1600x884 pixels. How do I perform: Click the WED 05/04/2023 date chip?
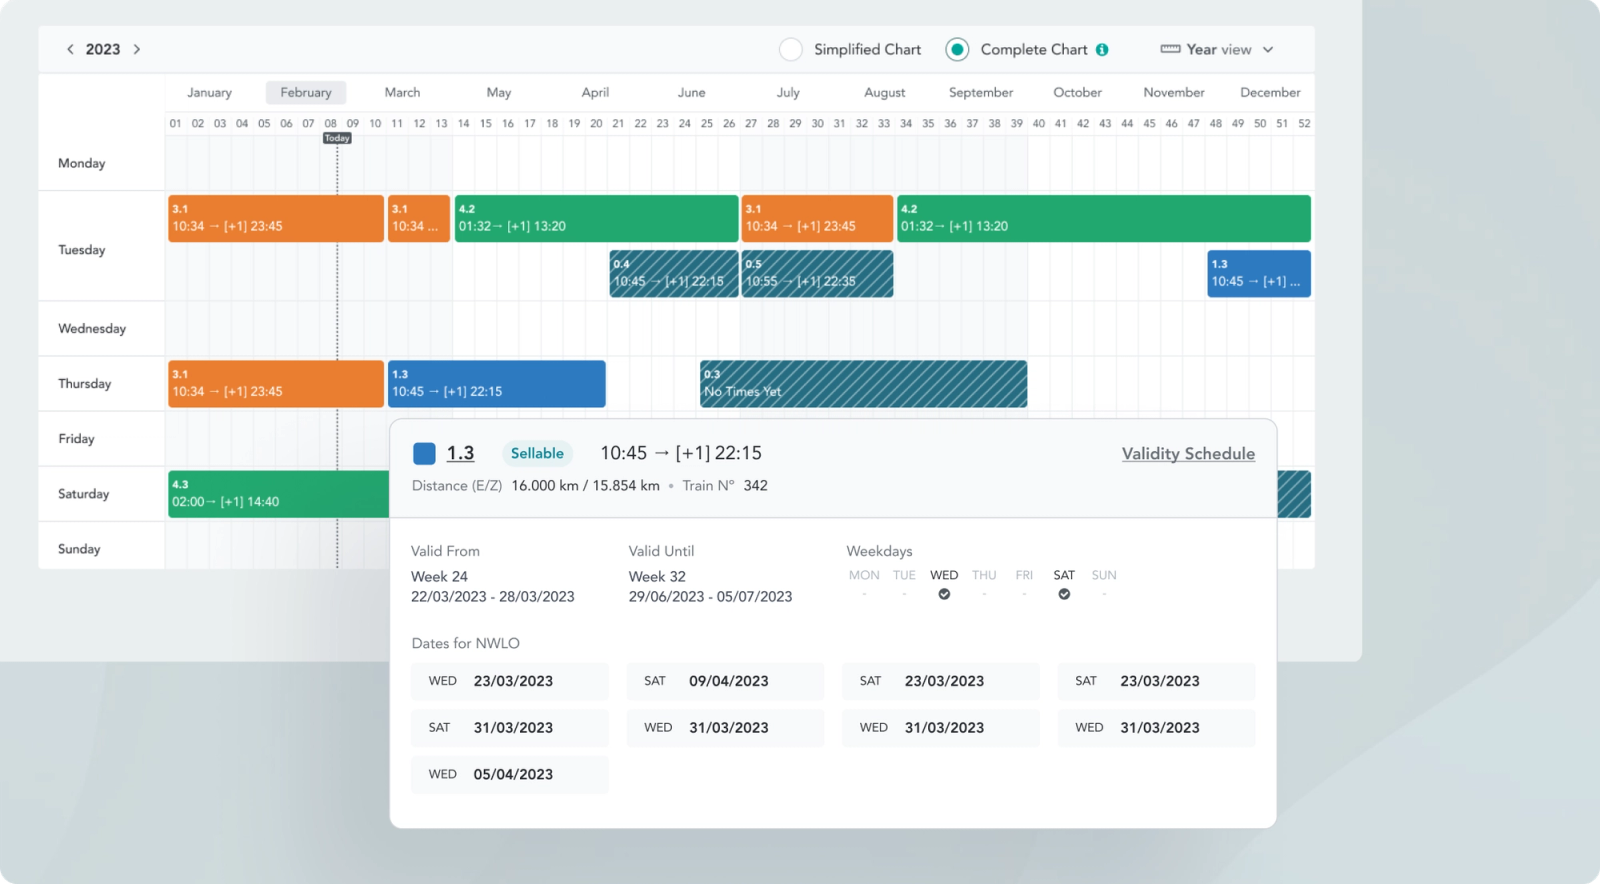pos(510,774)
